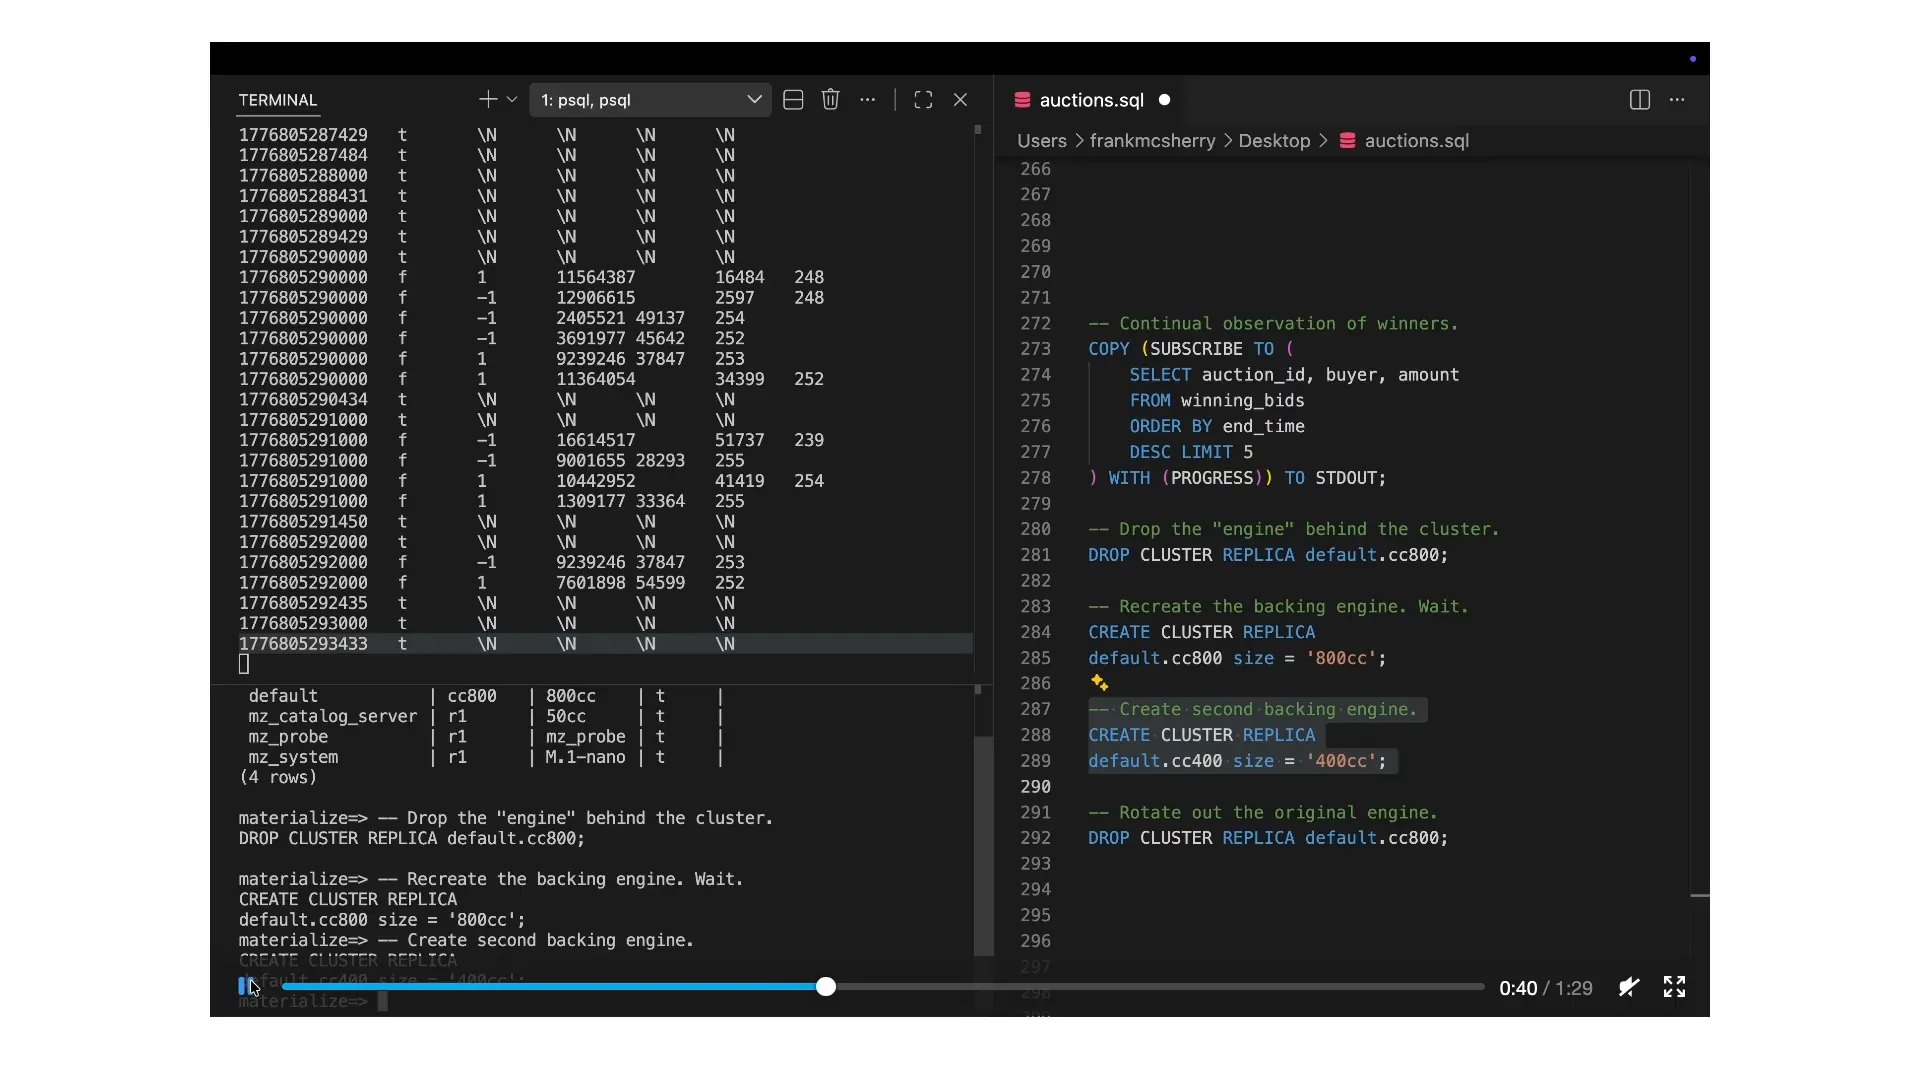Viewport: 1920px width, 1080px height.
Task: Open the '1: psql, psql' terminal selector
Action: [x=650, y=100]
